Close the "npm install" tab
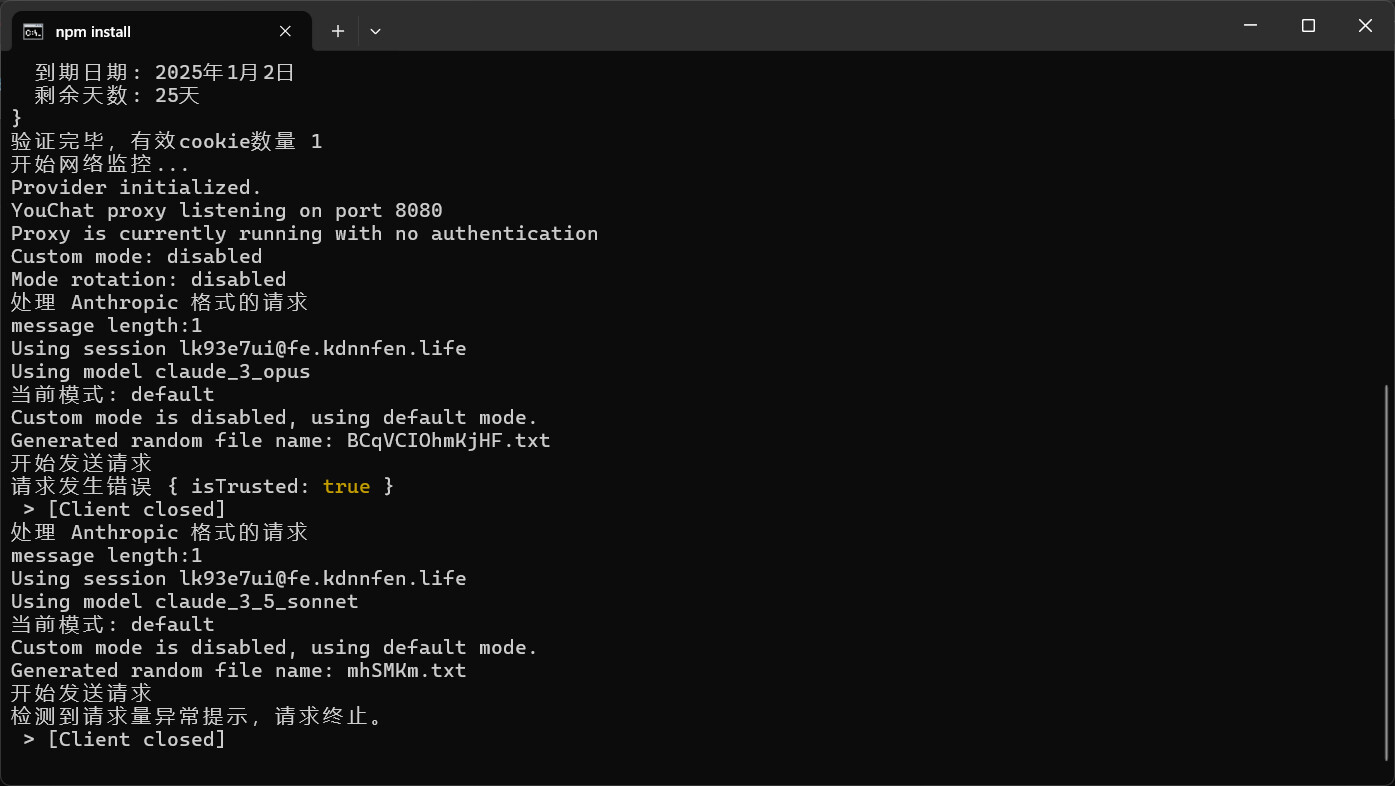This screenshot has width=1395, height=786. click(285, 31)
